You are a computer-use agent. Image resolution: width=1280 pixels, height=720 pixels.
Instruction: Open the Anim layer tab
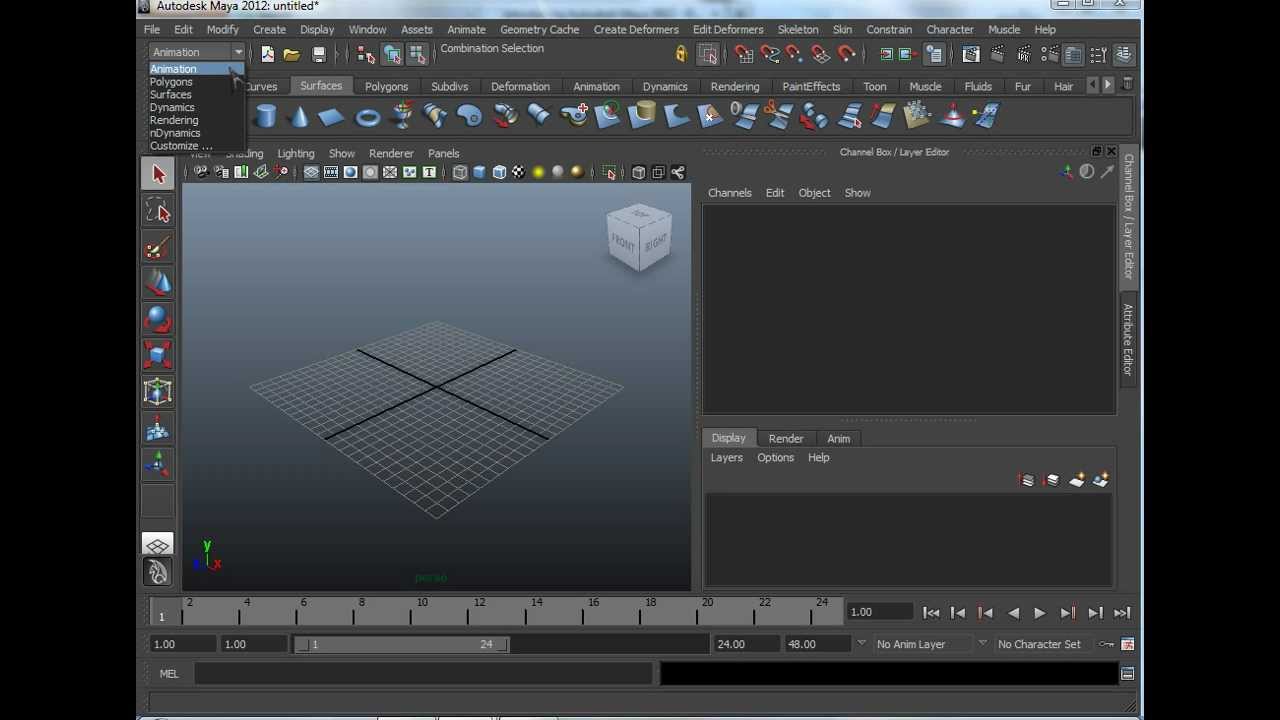(838, 439)
